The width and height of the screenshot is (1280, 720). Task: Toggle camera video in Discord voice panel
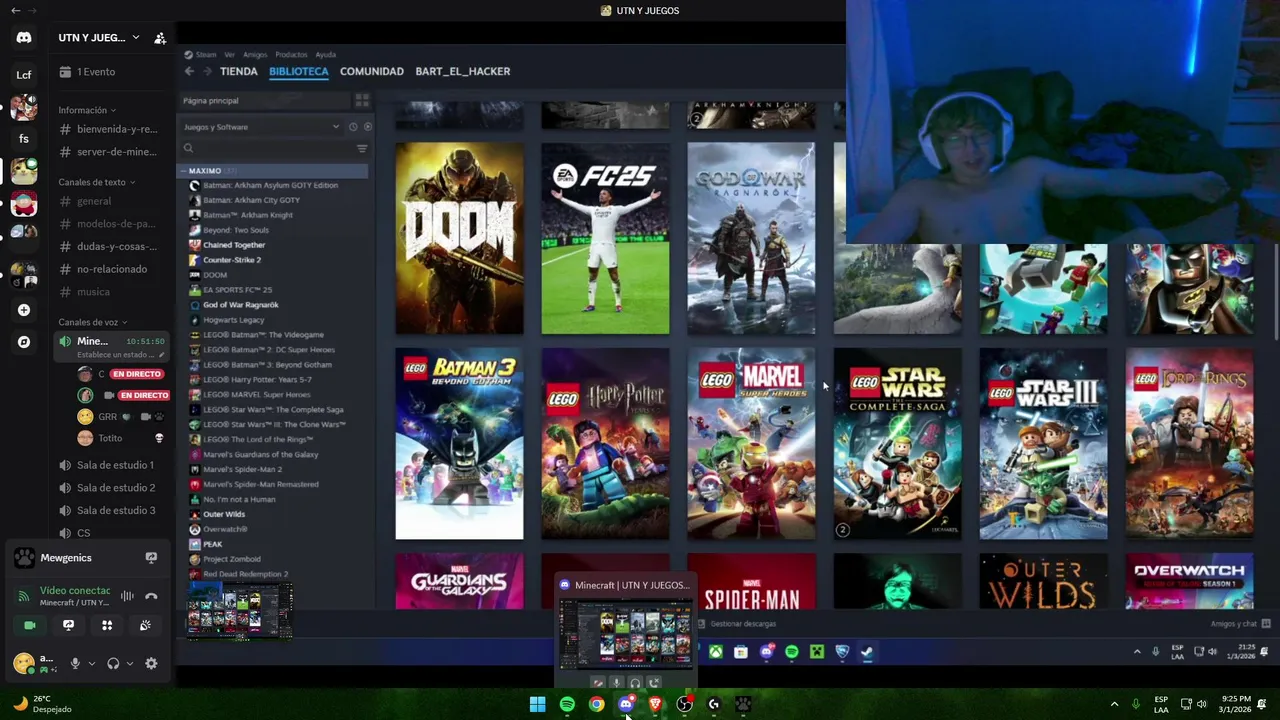(30, 625)
